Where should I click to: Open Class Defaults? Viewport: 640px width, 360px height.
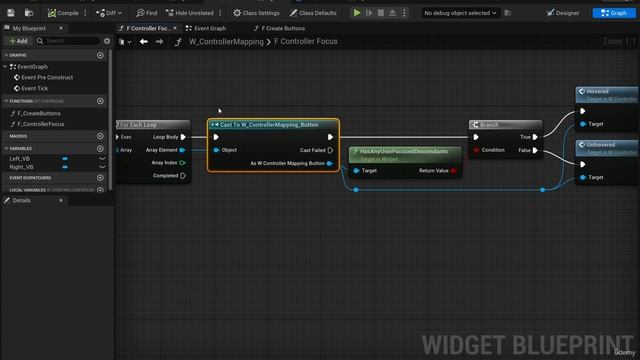pyautogui.click(x=313, y=13)
